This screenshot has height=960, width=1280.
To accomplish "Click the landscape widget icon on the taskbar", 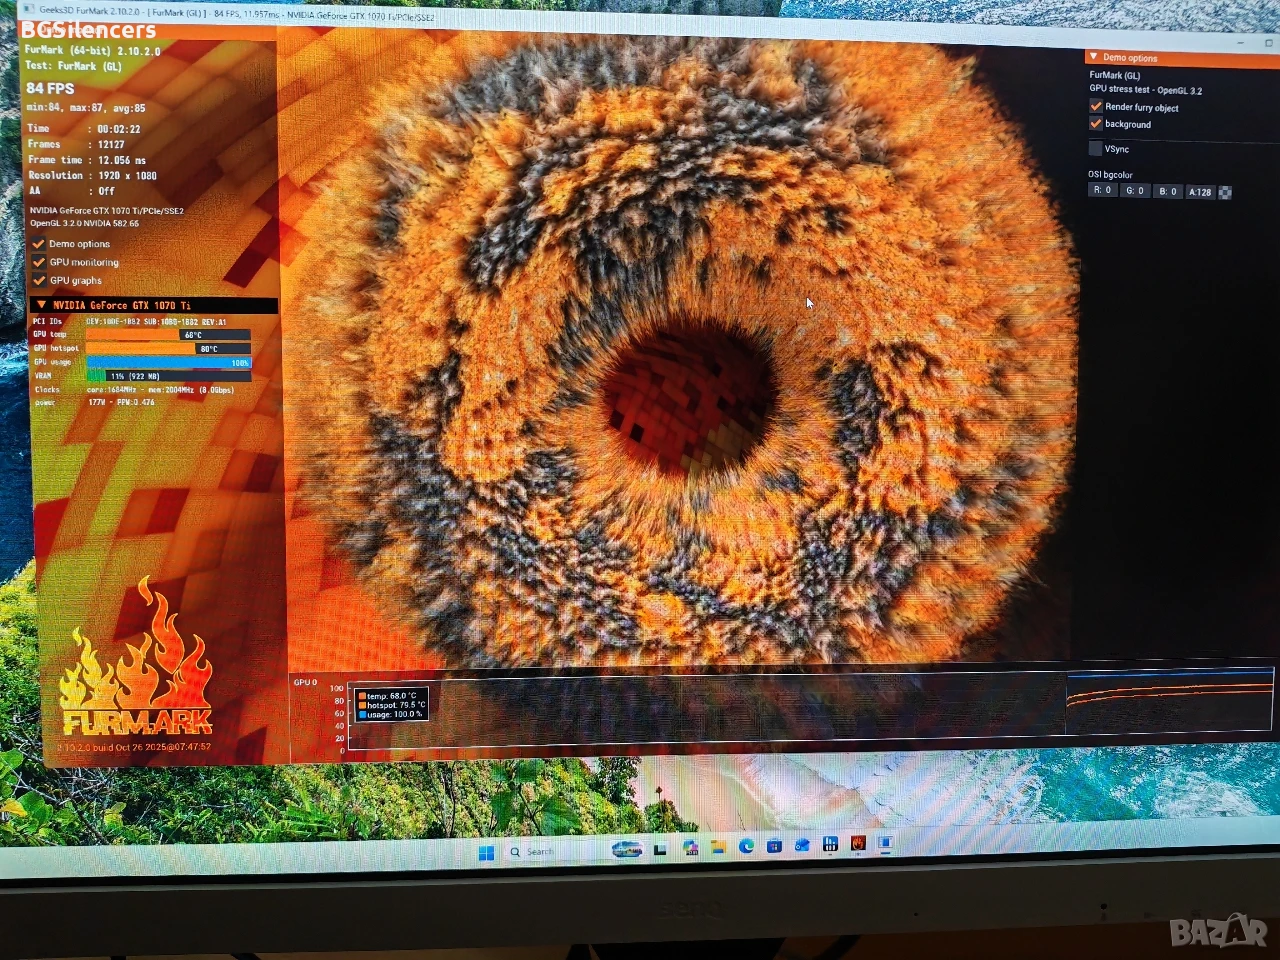I will [627, 850].
